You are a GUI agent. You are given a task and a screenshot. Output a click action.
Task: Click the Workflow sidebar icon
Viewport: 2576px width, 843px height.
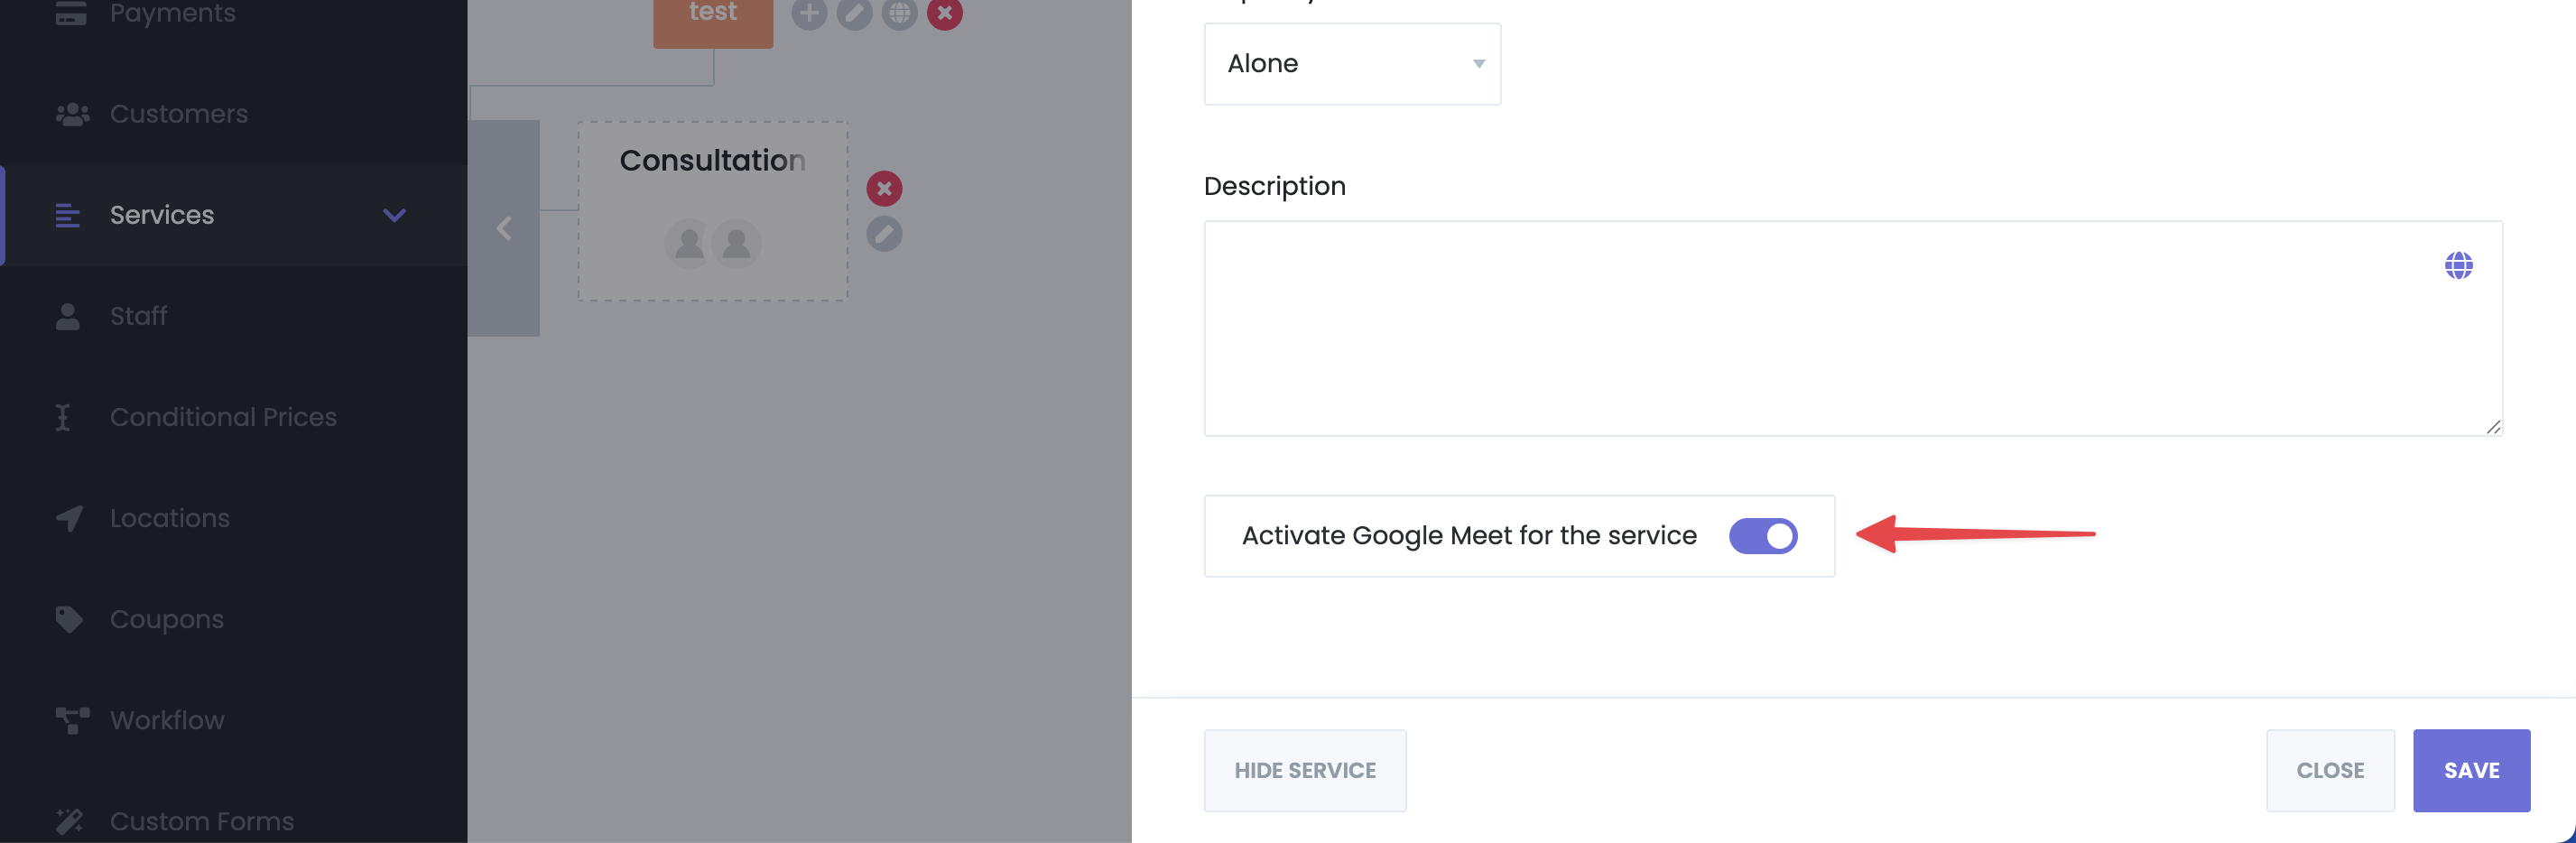click(72, 720)
